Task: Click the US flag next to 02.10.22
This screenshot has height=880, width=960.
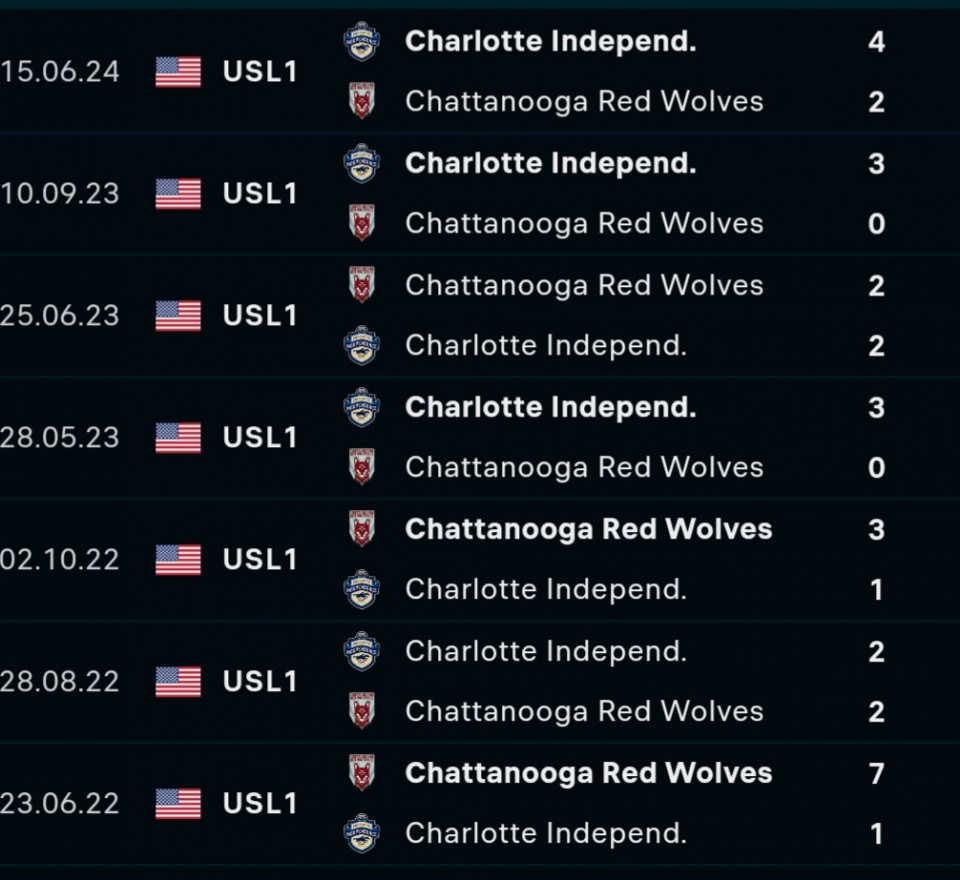Action: (178, 560)
